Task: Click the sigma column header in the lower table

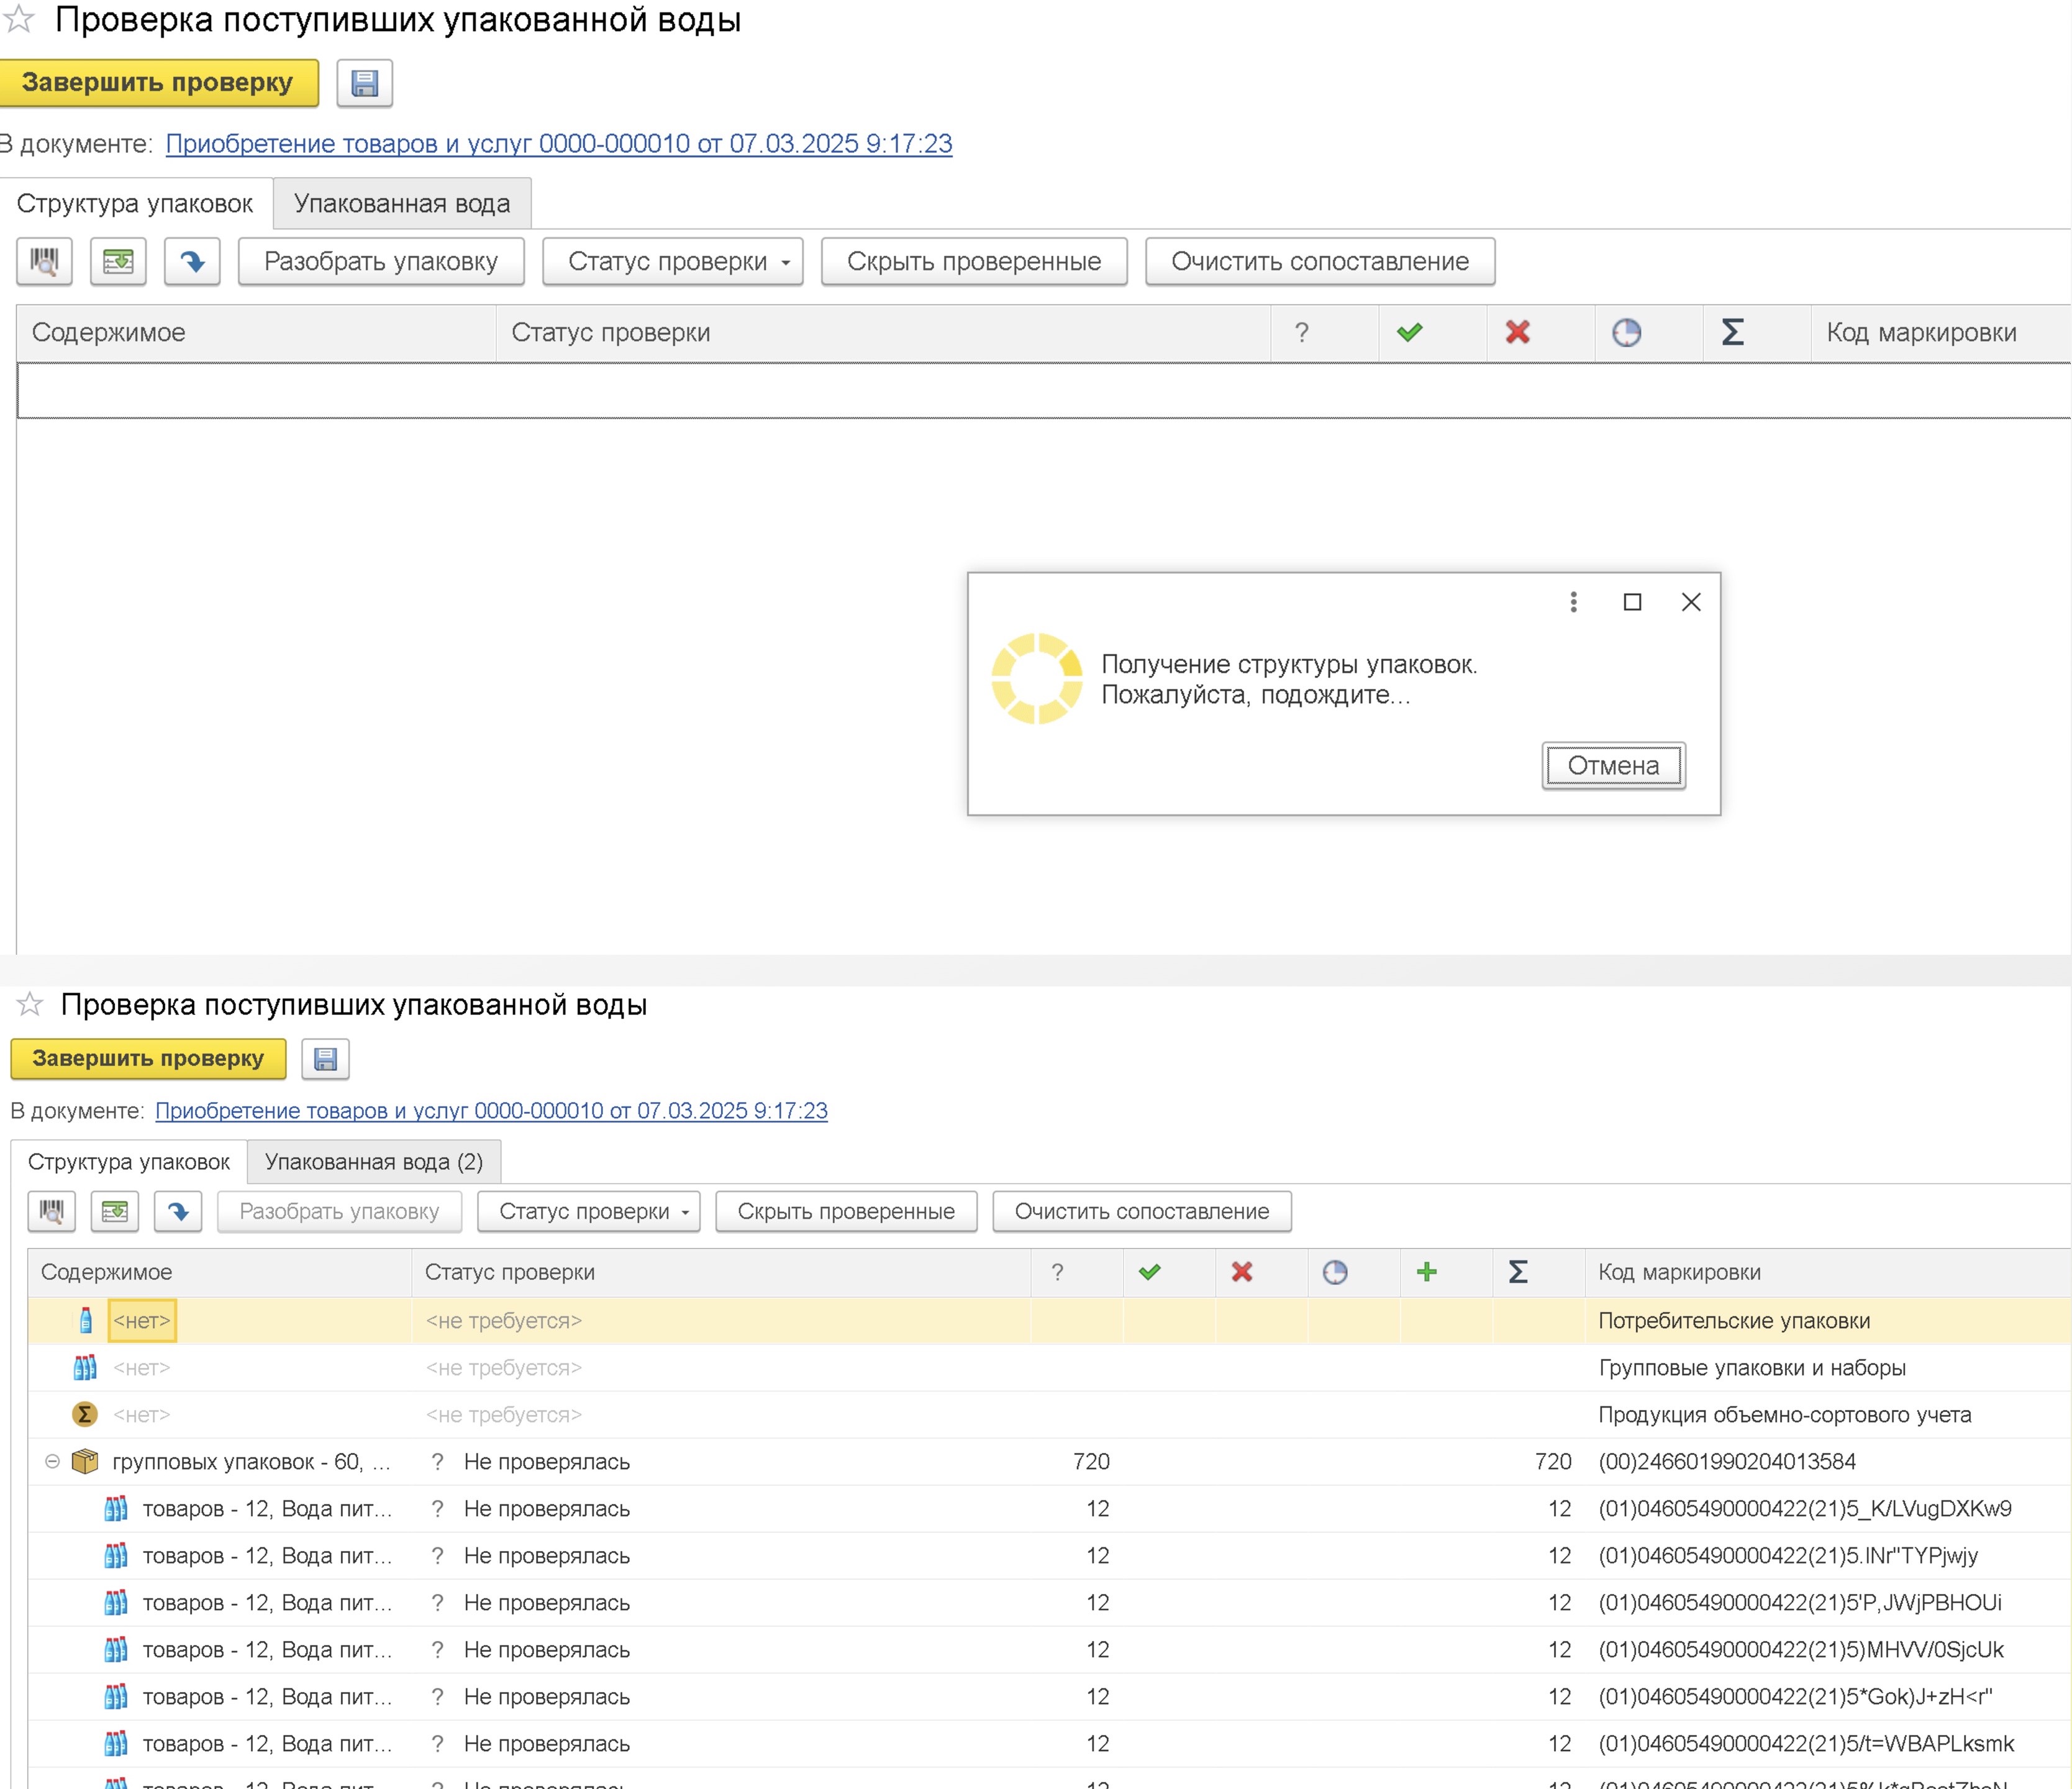Action: pyautogui.click(x=1518, y=1272)
